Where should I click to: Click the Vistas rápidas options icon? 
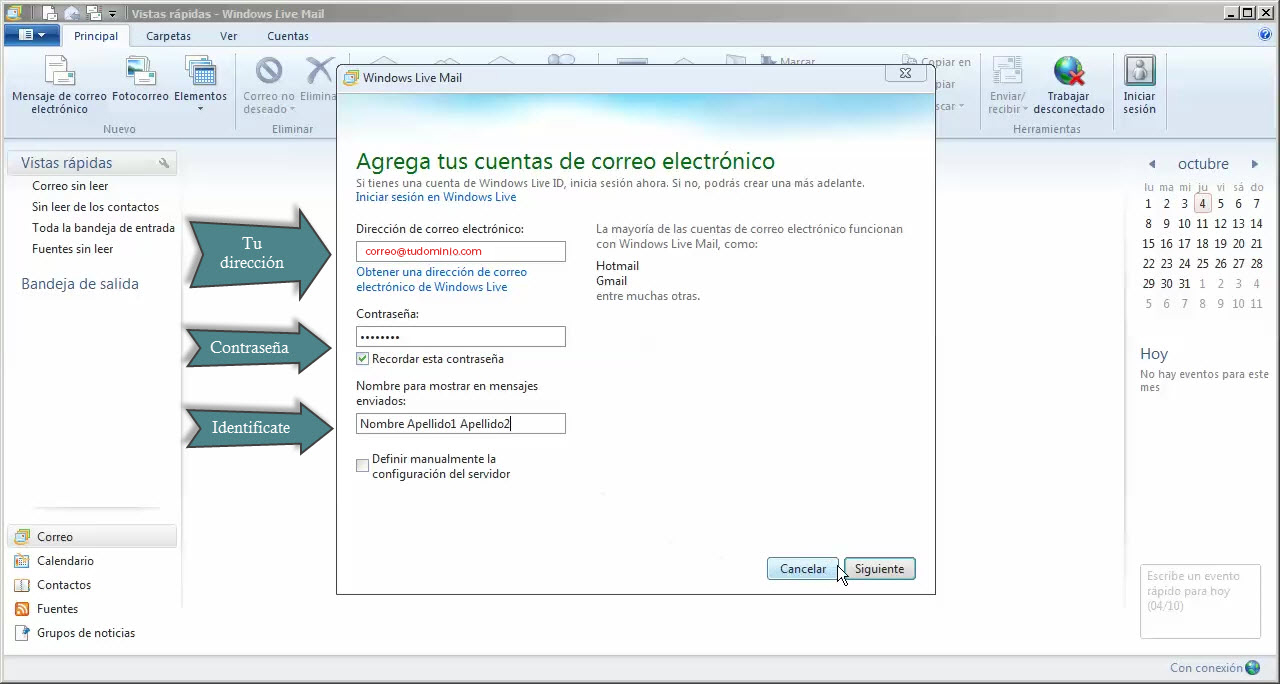164,163
